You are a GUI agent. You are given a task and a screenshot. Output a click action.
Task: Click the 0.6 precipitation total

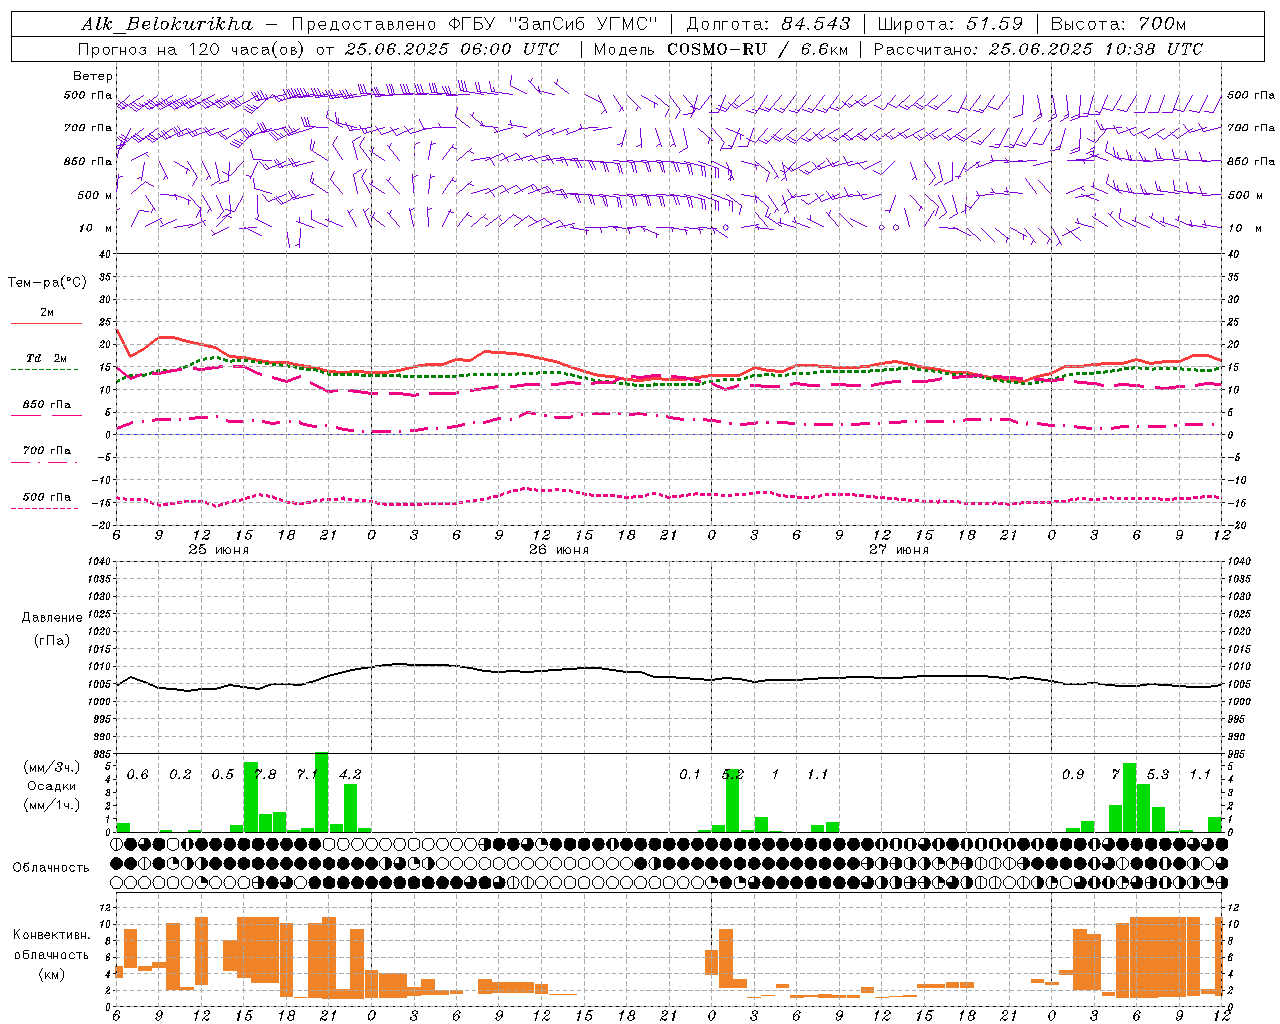[x=138, y=774]
